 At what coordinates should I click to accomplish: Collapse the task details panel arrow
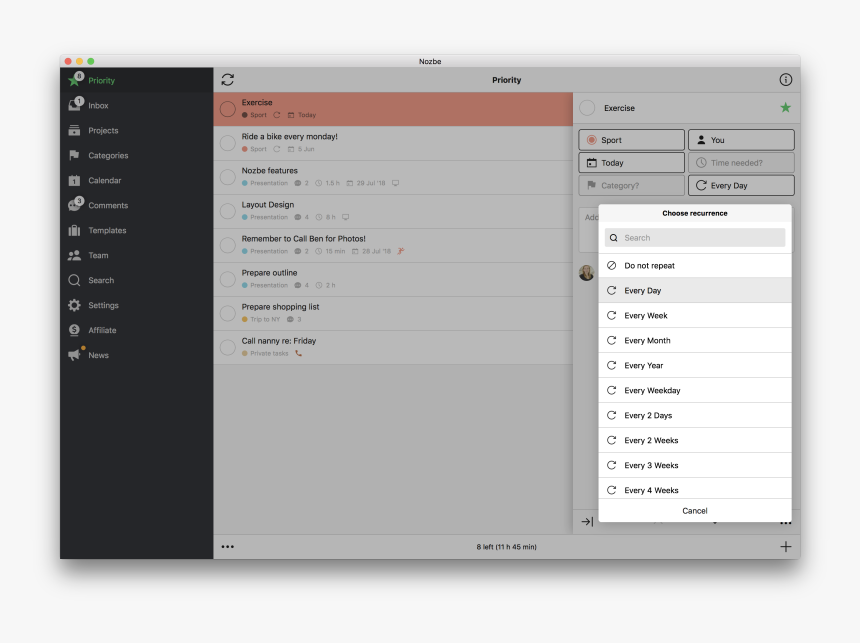tap(587, 522)
